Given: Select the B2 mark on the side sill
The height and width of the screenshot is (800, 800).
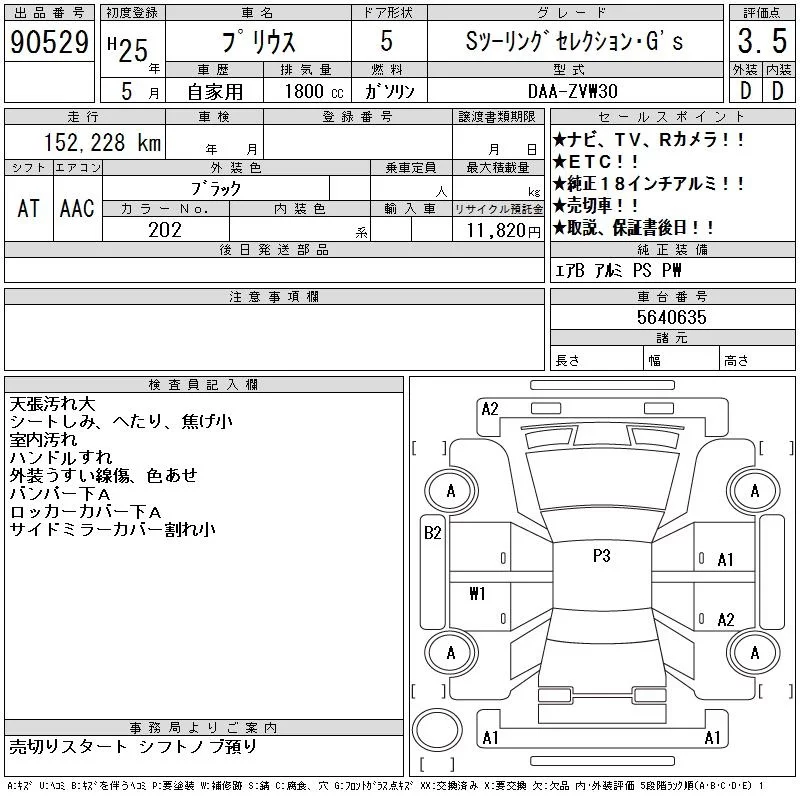Looking at the screenshot, I should click(x=432, y=533).
